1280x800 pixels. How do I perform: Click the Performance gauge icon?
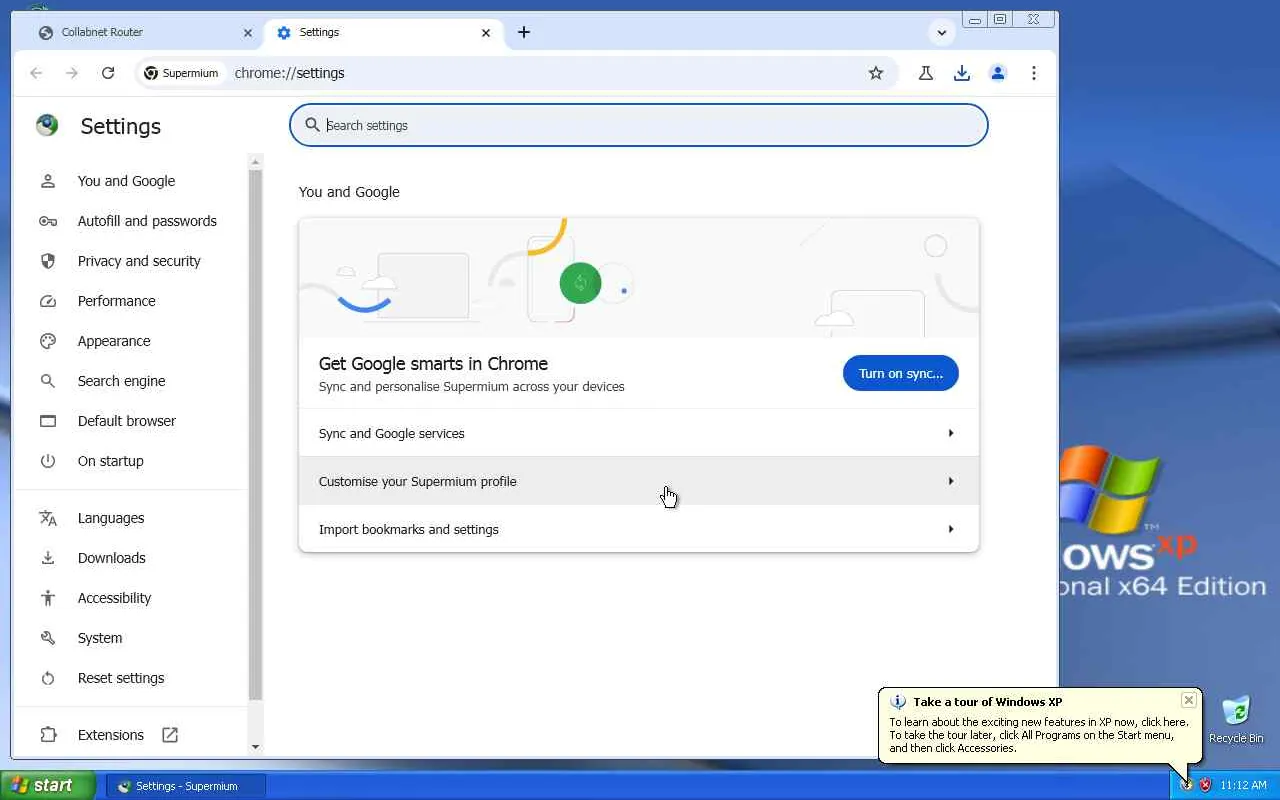48,301
